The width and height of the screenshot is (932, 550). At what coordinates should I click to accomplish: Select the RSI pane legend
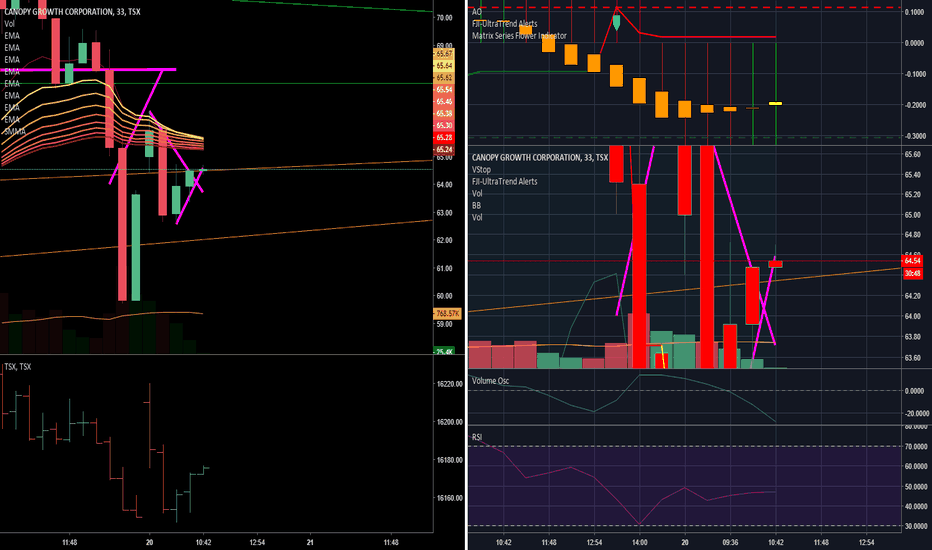pos(477,437)
